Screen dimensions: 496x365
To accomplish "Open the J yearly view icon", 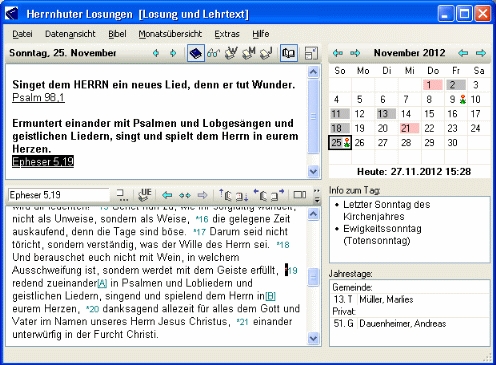I will [x=266, y=53].
